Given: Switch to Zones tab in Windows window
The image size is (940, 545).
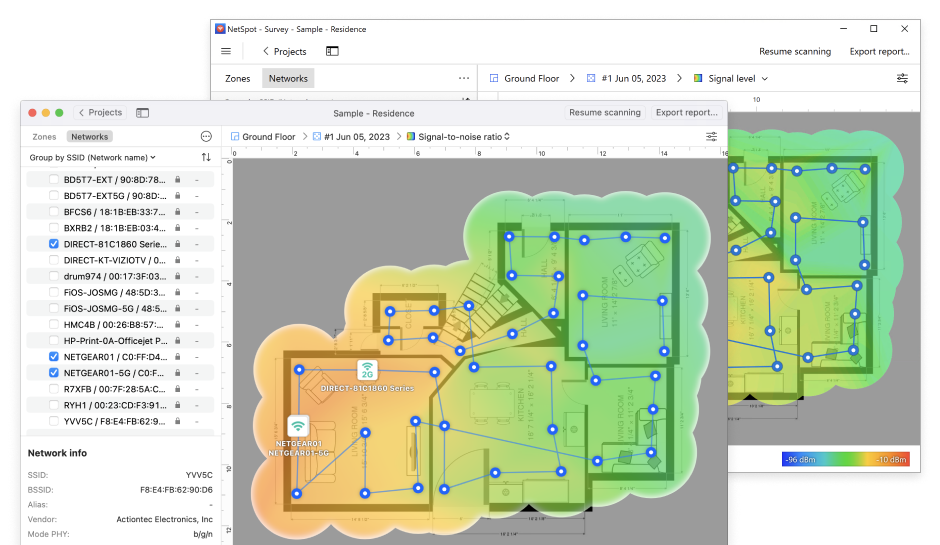Looking at the screenshot, I should click(x=237, y=79).
